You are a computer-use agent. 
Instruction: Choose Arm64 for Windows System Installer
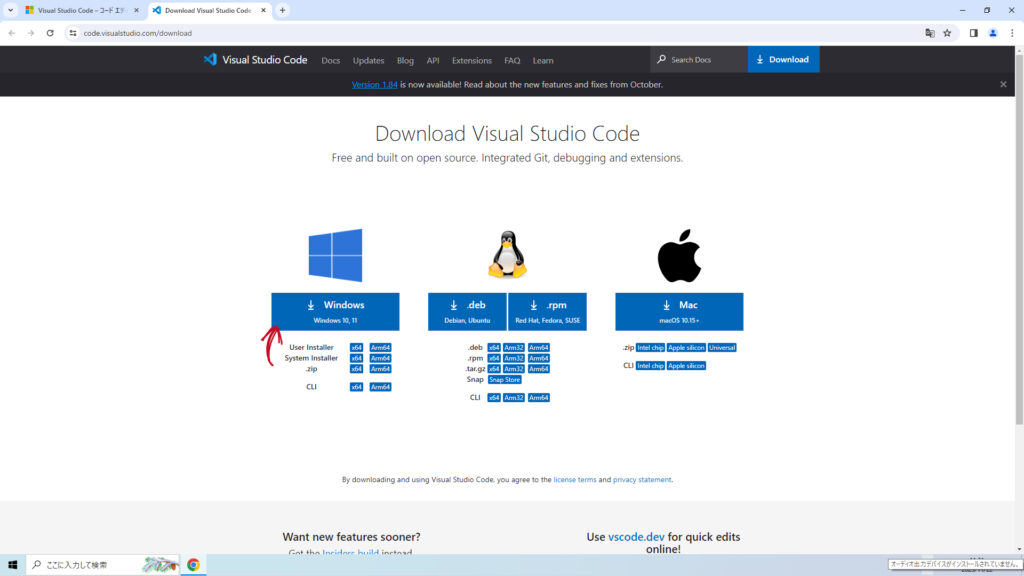pos(380,358)
